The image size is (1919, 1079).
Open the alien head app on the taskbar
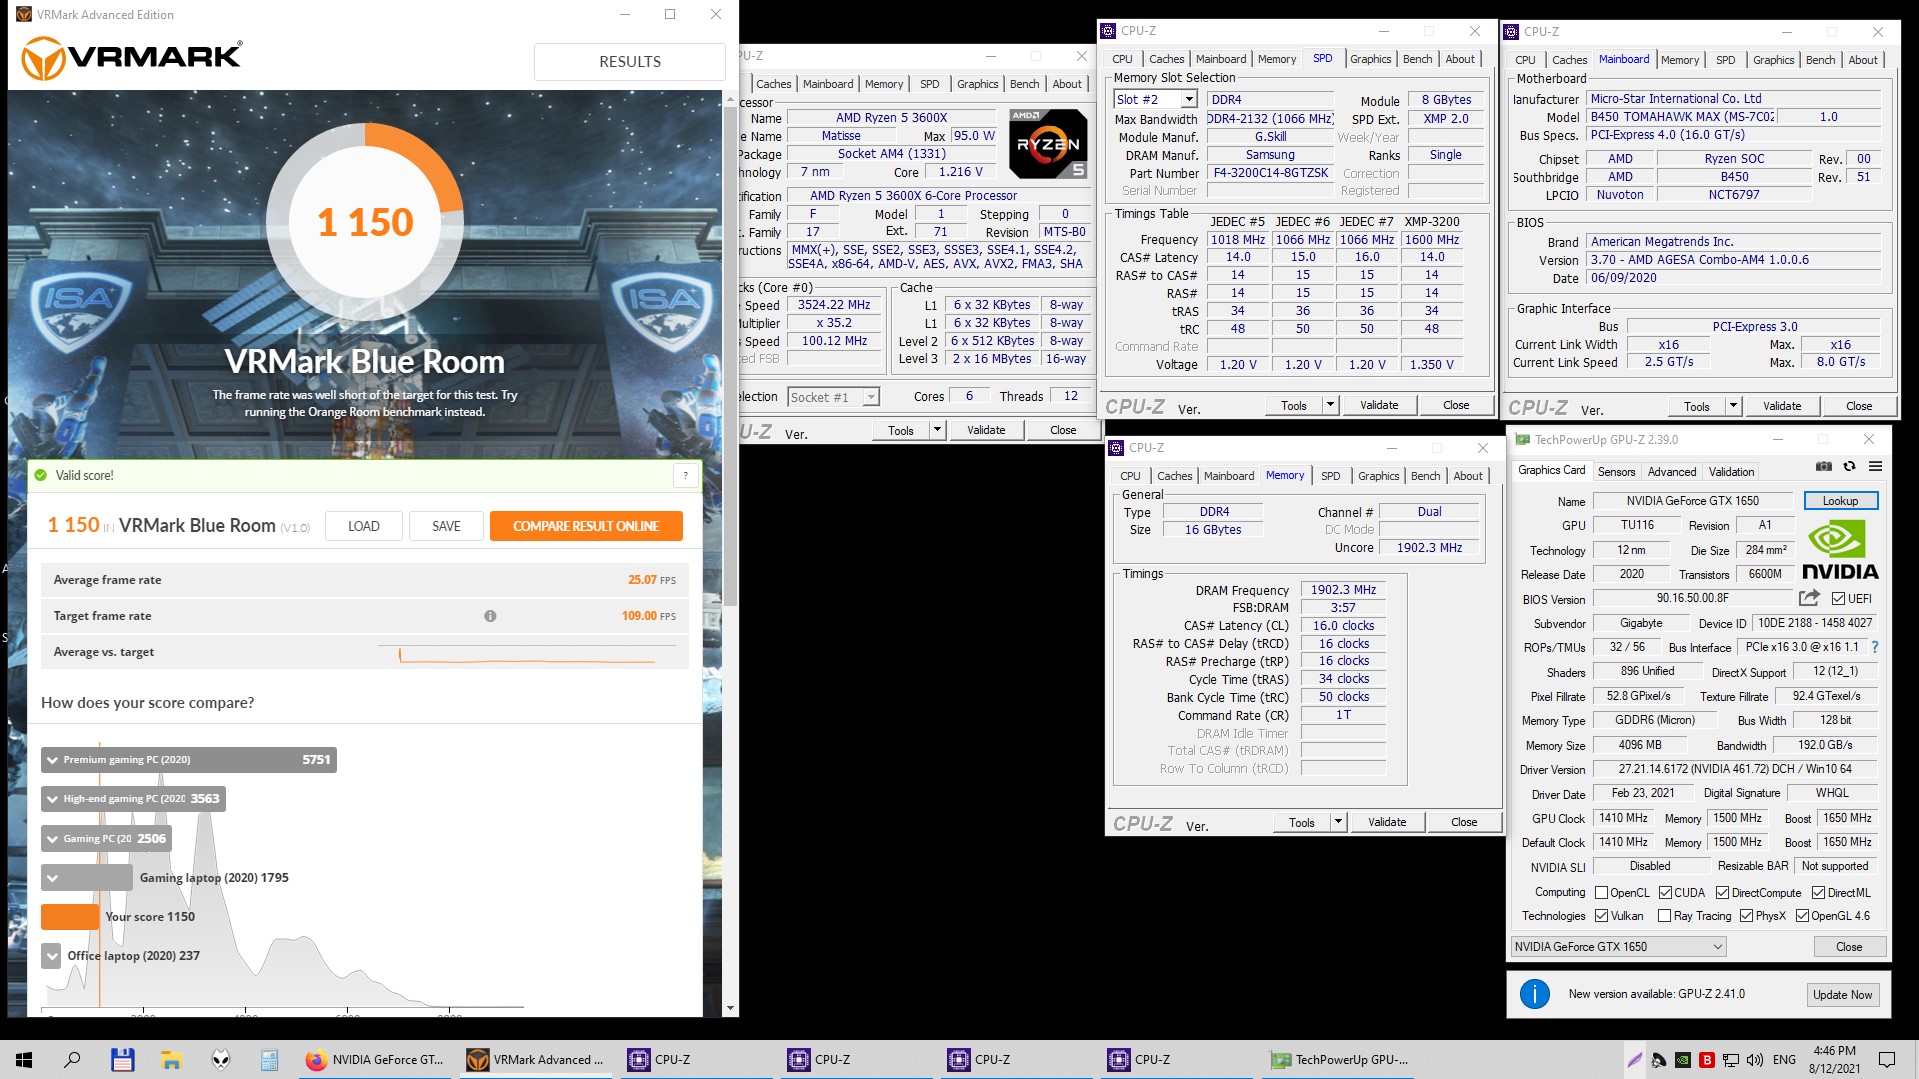pyautogui.click(x=220, y=1060)
